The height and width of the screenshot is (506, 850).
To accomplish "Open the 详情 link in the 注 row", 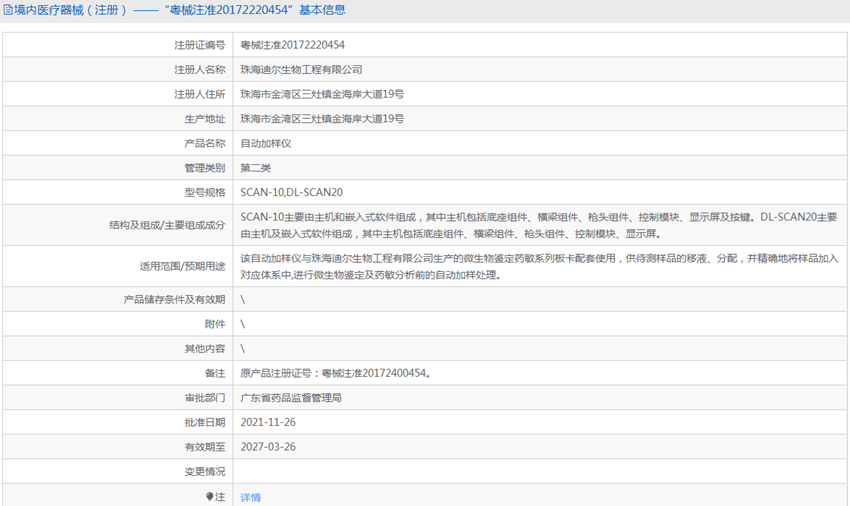I will click(x=250, y=497).
